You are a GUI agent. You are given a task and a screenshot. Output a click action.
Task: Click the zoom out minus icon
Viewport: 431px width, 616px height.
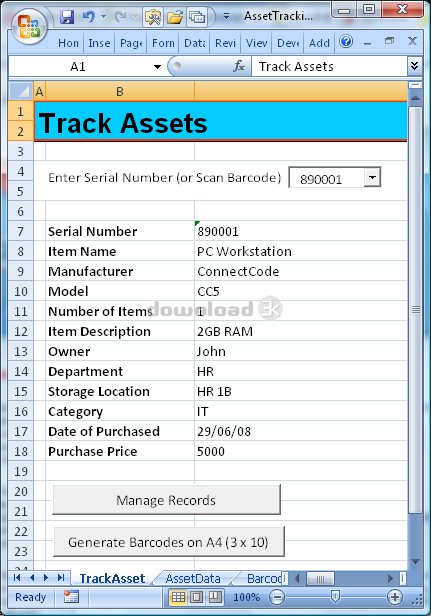(x=277, y=597)
